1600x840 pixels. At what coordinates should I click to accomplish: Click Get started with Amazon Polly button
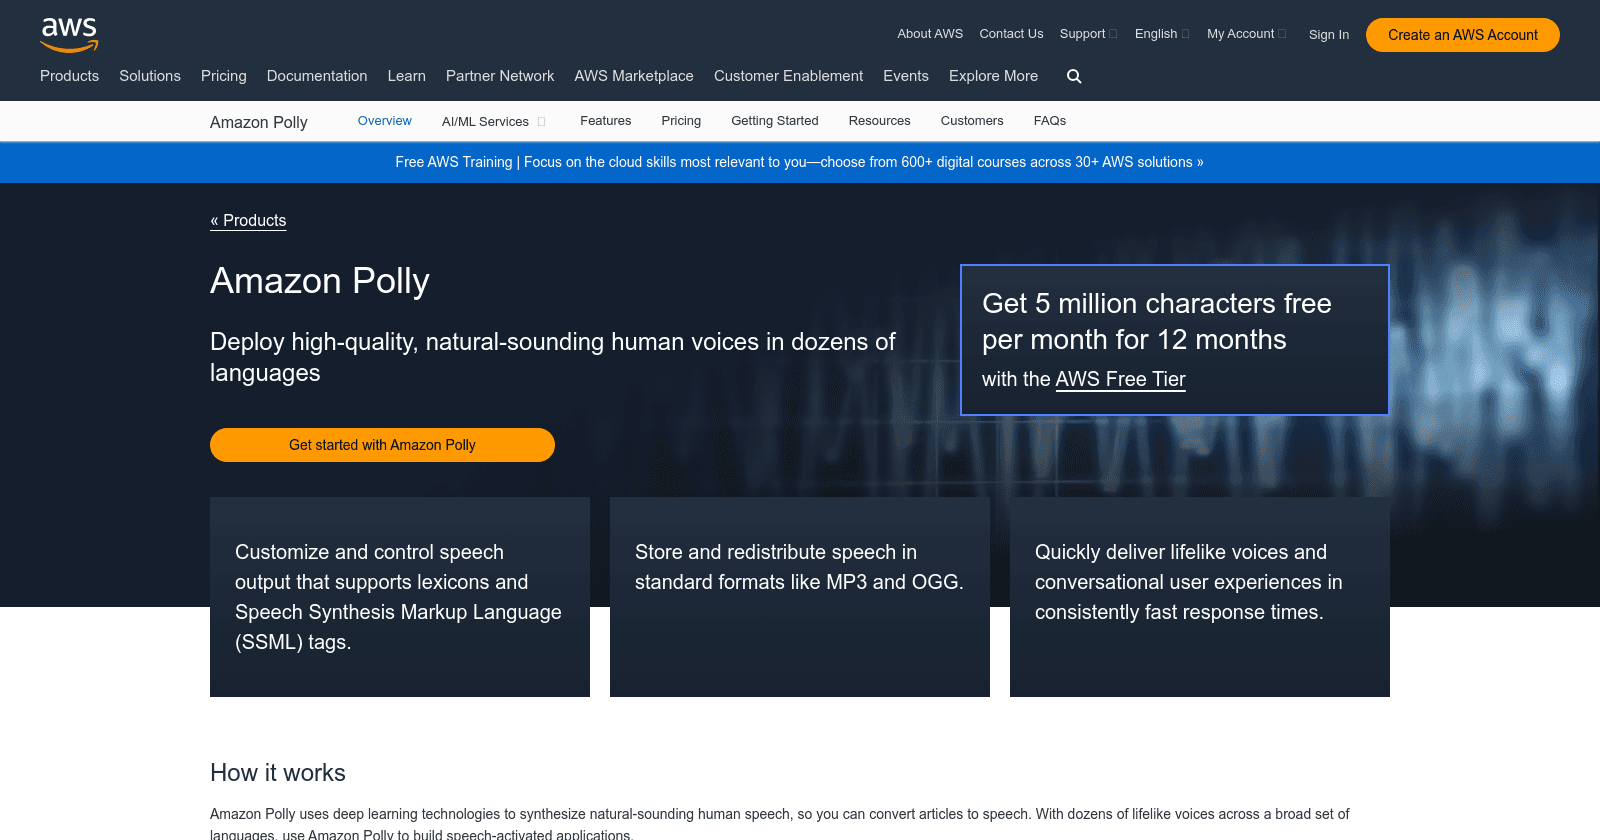(382, 445)
